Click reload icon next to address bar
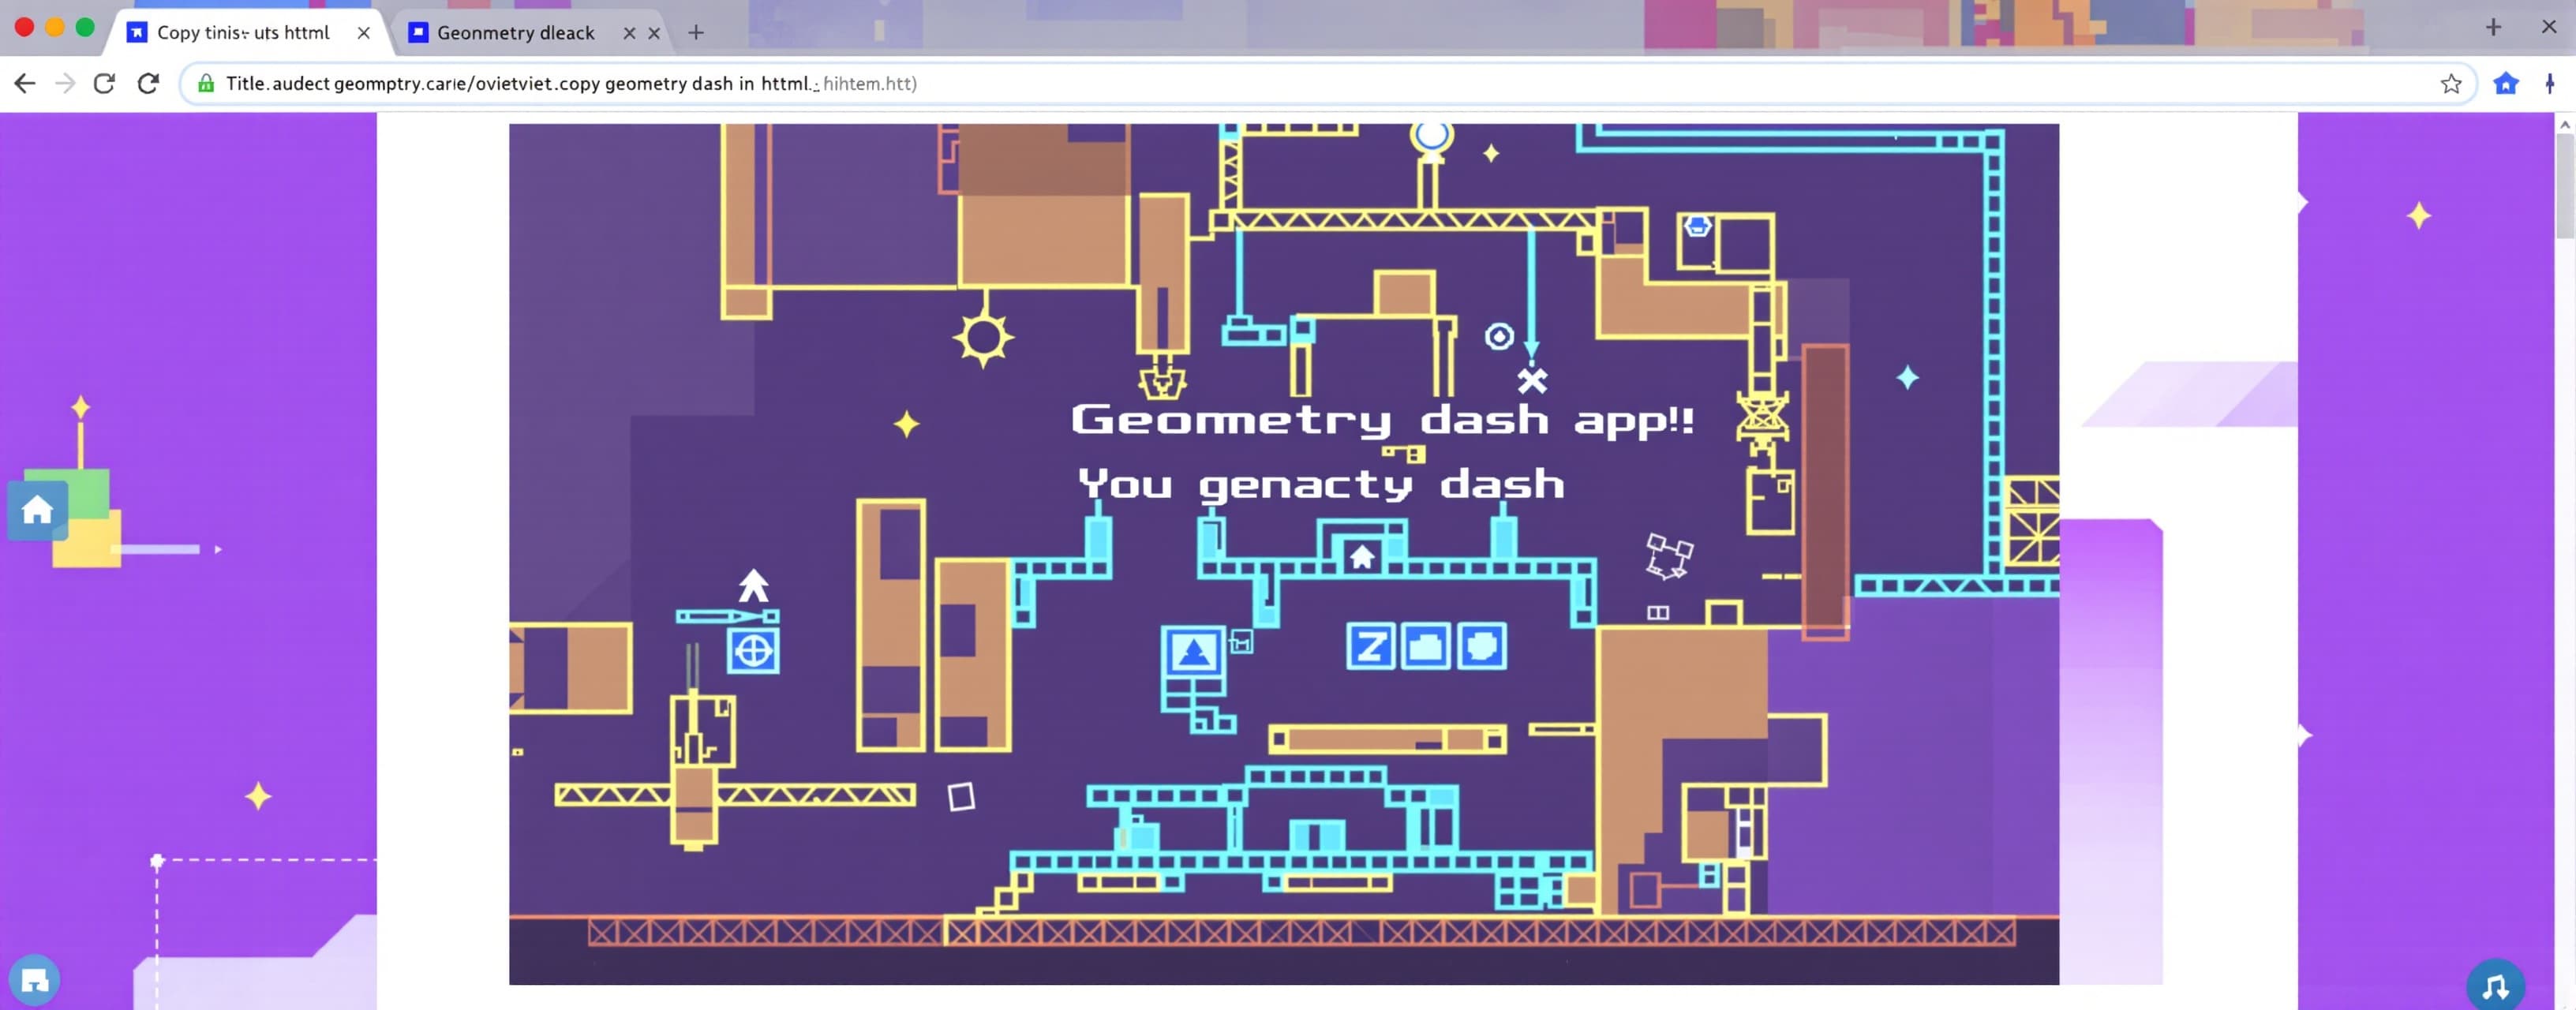This screenshot has width=2576, height=1010. tap(148, 84)
